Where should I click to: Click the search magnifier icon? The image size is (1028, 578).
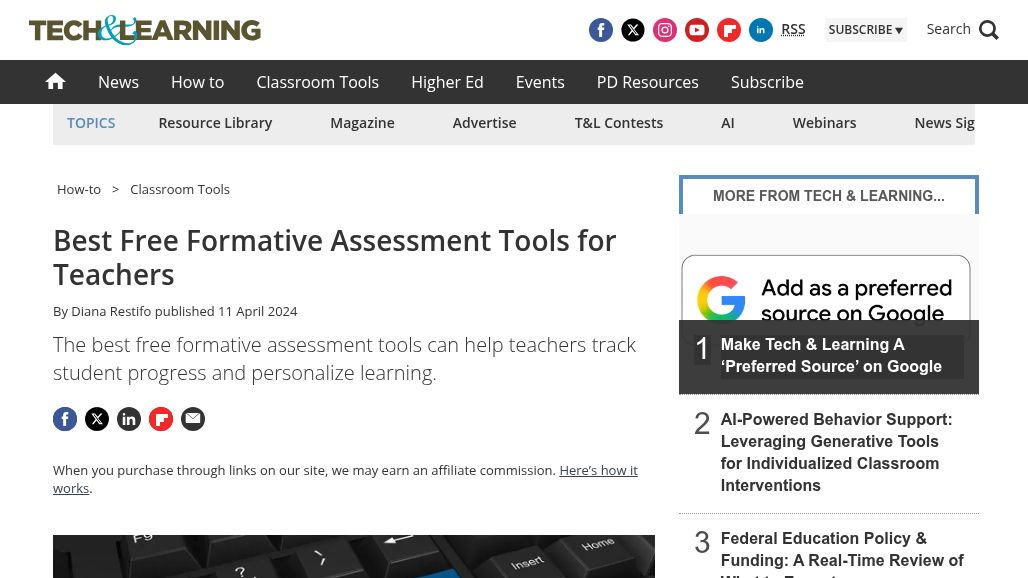point(989,30)
